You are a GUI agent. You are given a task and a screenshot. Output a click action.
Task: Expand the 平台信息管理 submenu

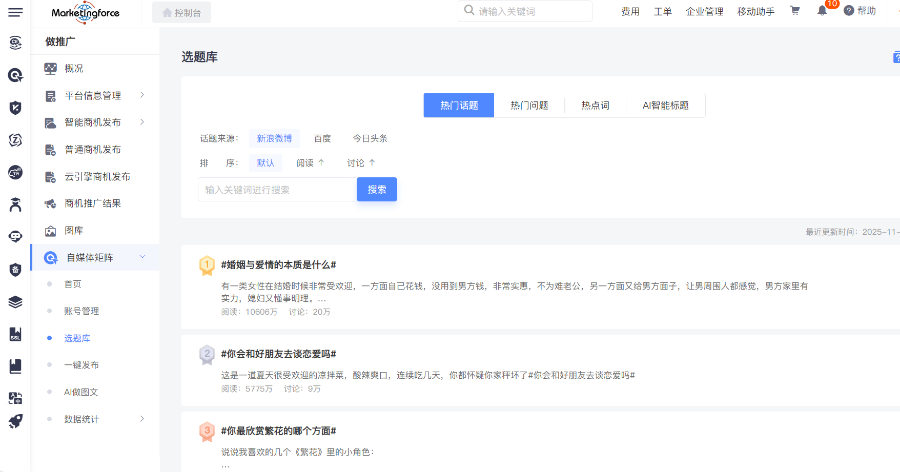[x=142, y=96]
